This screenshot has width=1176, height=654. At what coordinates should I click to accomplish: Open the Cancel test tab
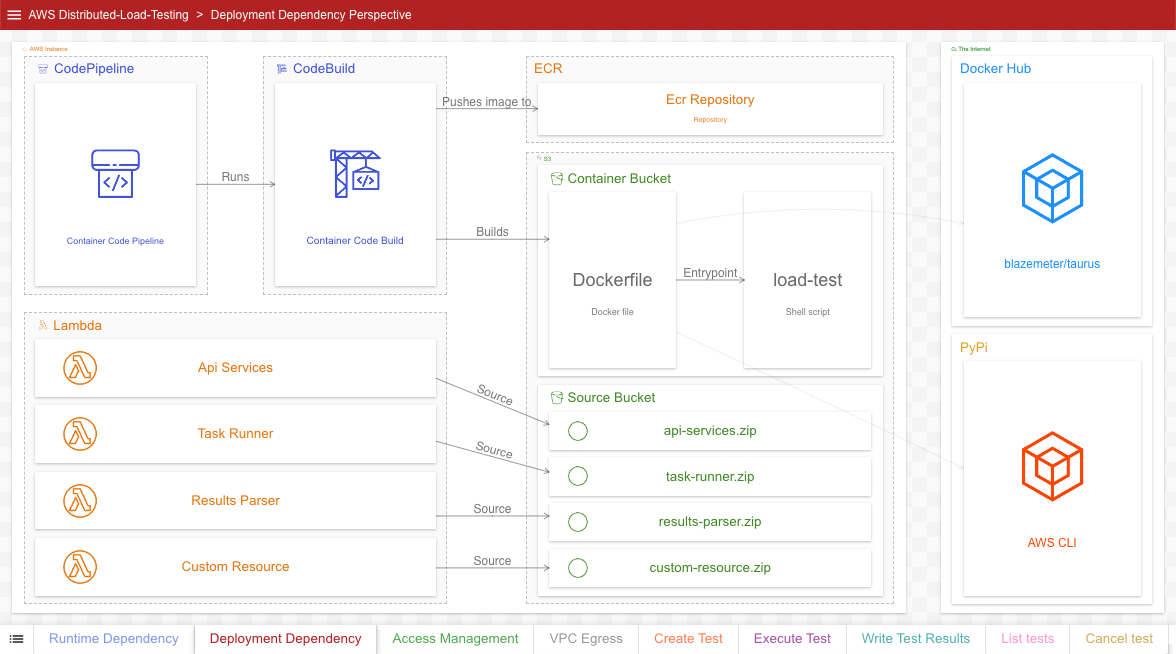1119,639
